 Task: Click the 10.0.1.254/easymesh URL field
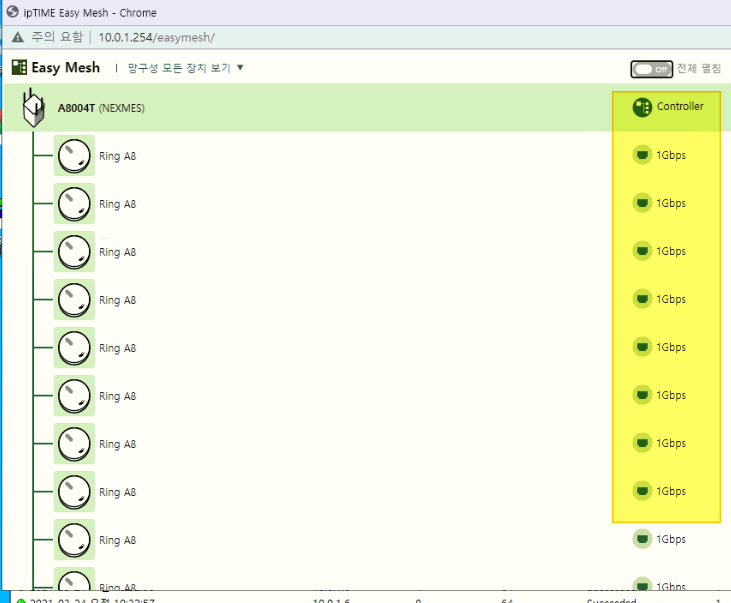156,37
